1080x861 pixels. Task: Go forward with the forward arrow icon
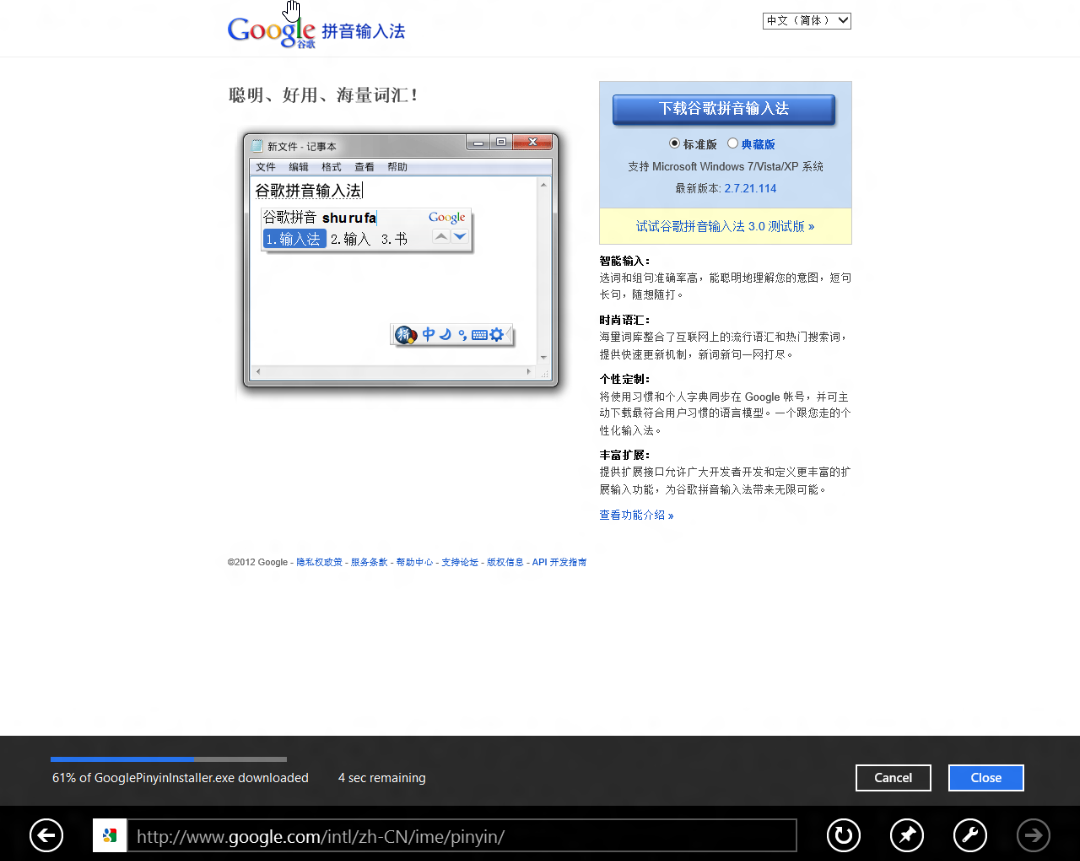coord(1033,836)
